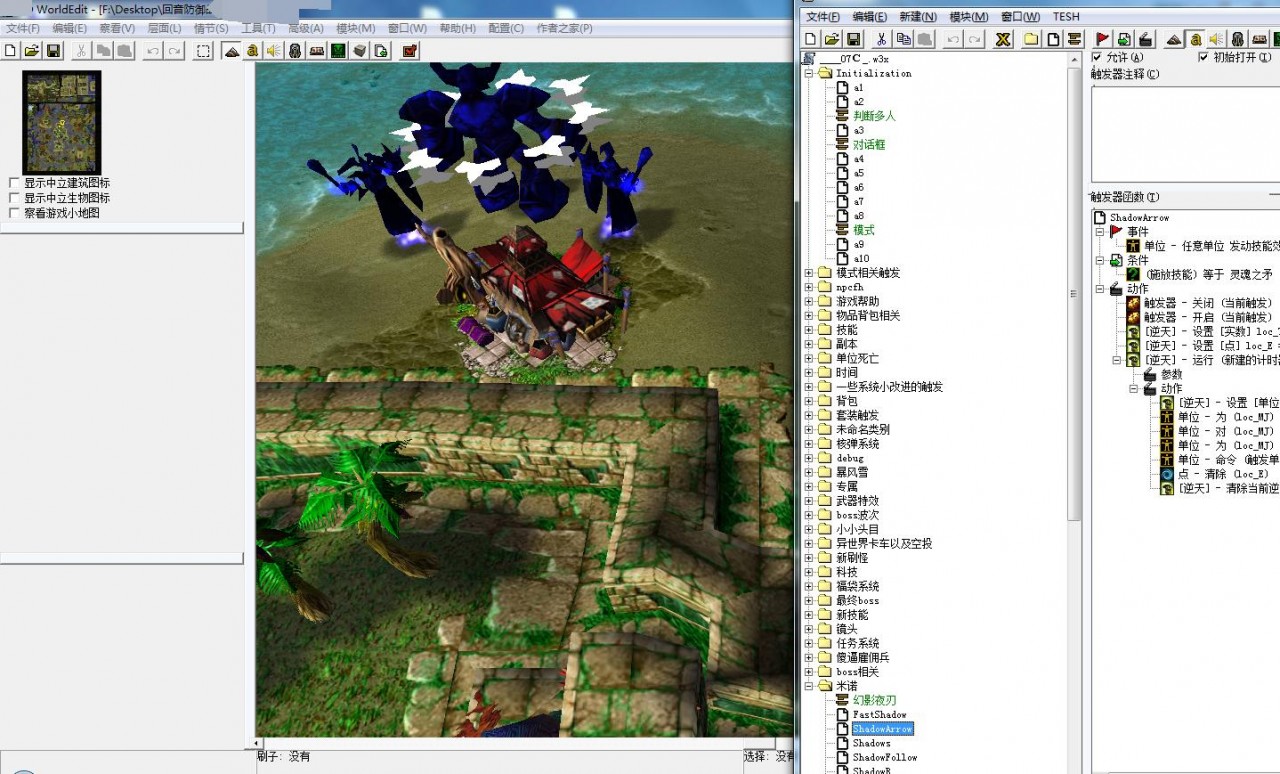Click New Category folder icon in trigger editor
This screenshot has height=774, width=1280.
tap(1031, 39)
